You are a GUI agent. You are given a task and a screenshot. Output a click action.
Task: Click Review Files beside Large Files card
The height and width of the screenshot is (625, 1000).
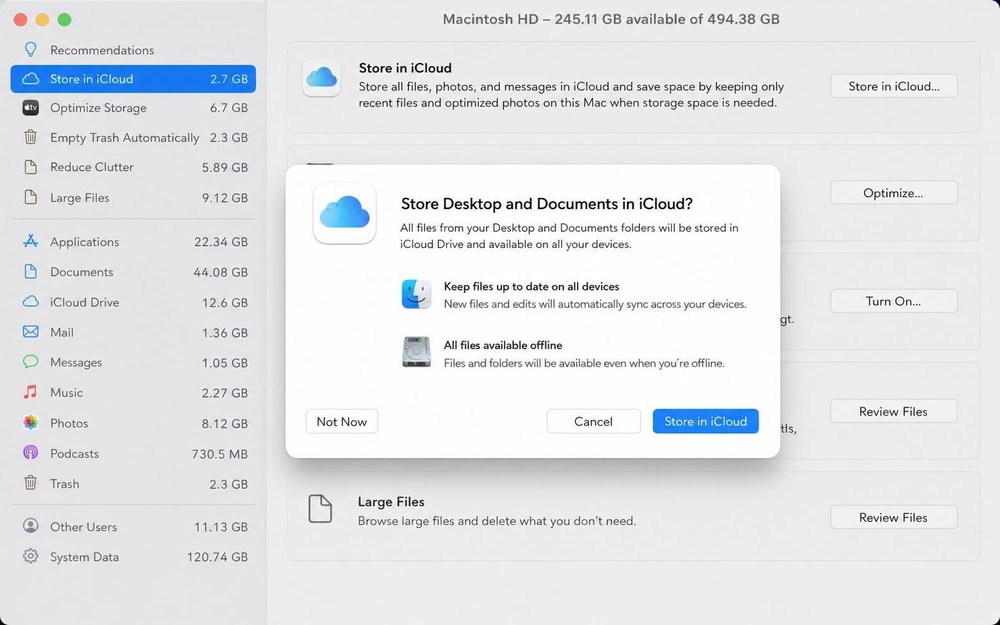tap(893, 517)
